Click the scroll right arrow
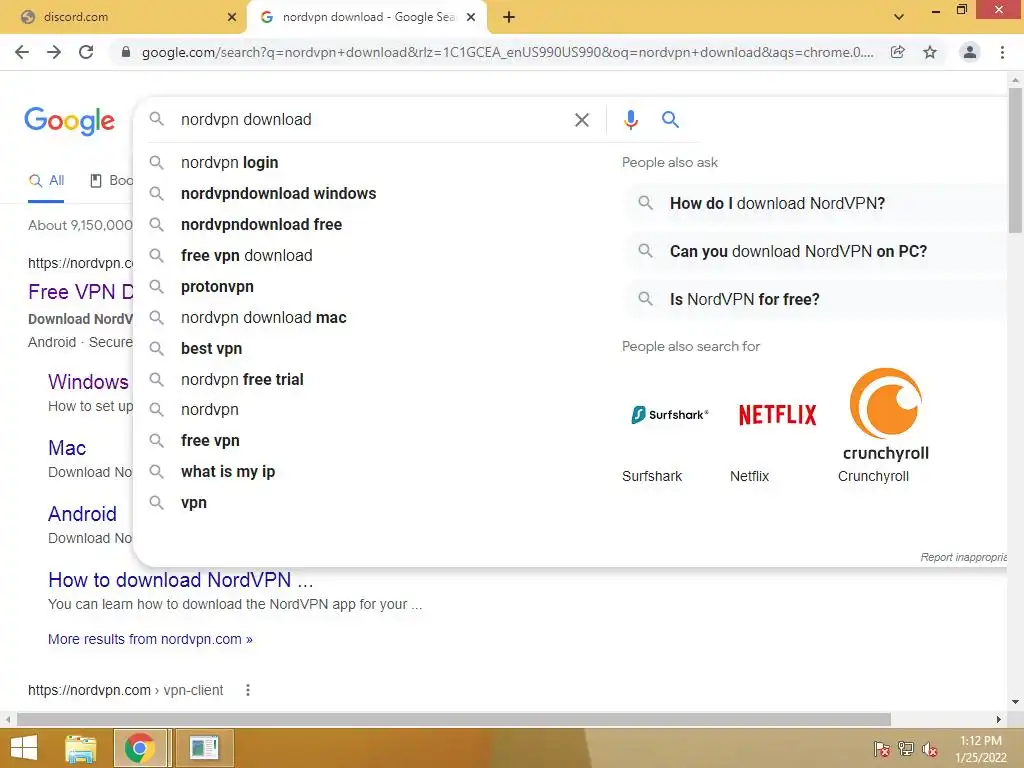The height and width of the screenshot is (768, 1024). tap(999, 720)
